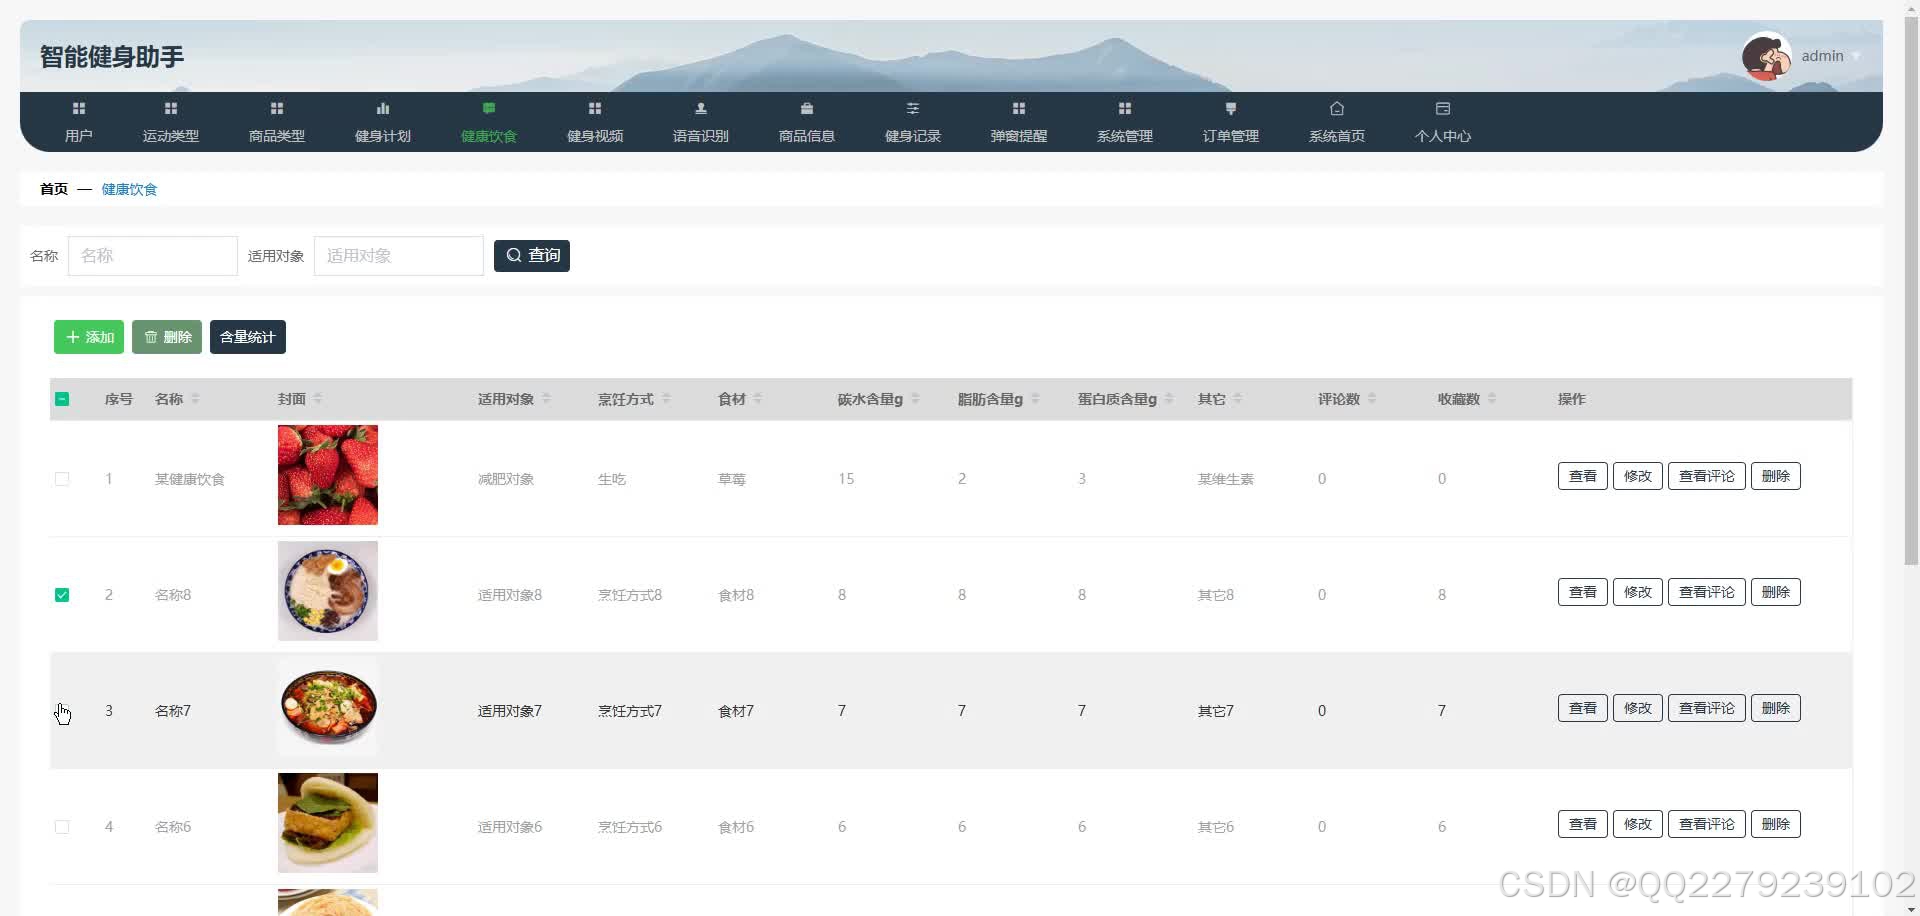Click the page vertical scrollbar
The image size is (1920, 916).
[x=1911, y=290]
